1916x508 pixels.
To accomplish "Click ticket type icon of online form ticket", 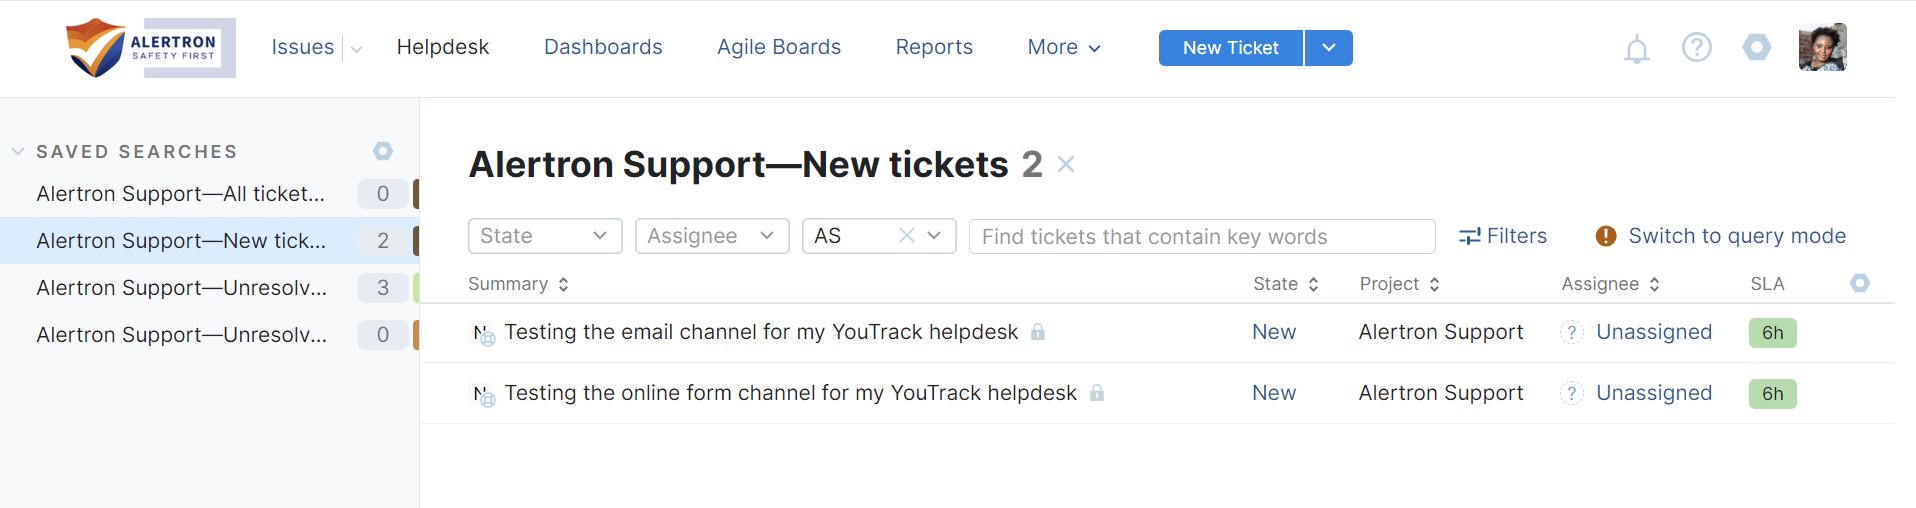I will (484, 396).
